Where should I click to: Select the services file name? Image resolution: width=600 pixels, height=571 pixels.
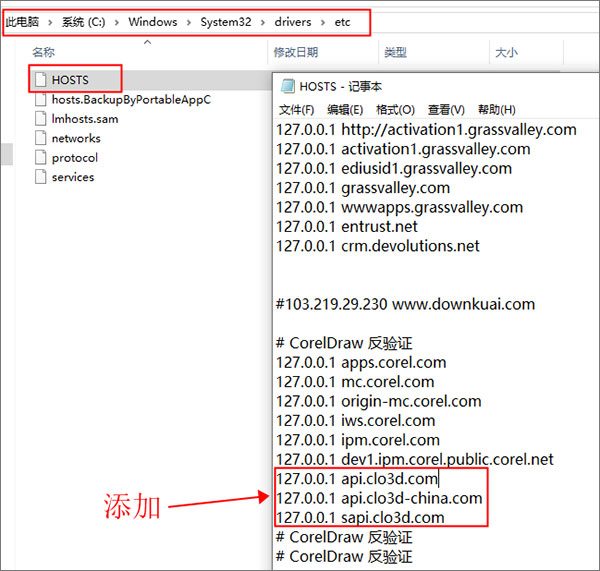(73, 177)
